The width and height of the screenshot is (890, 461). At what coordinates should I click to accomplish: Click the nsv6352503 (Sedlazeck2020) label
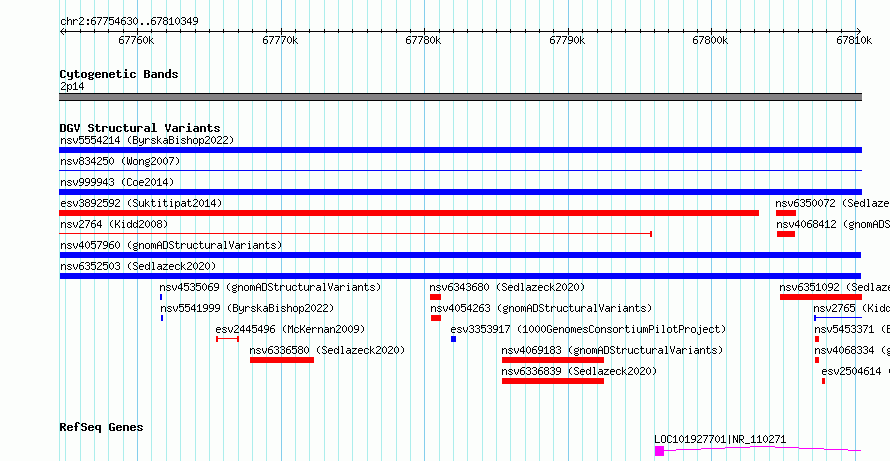pyautogui.click(x=138, y=266)
